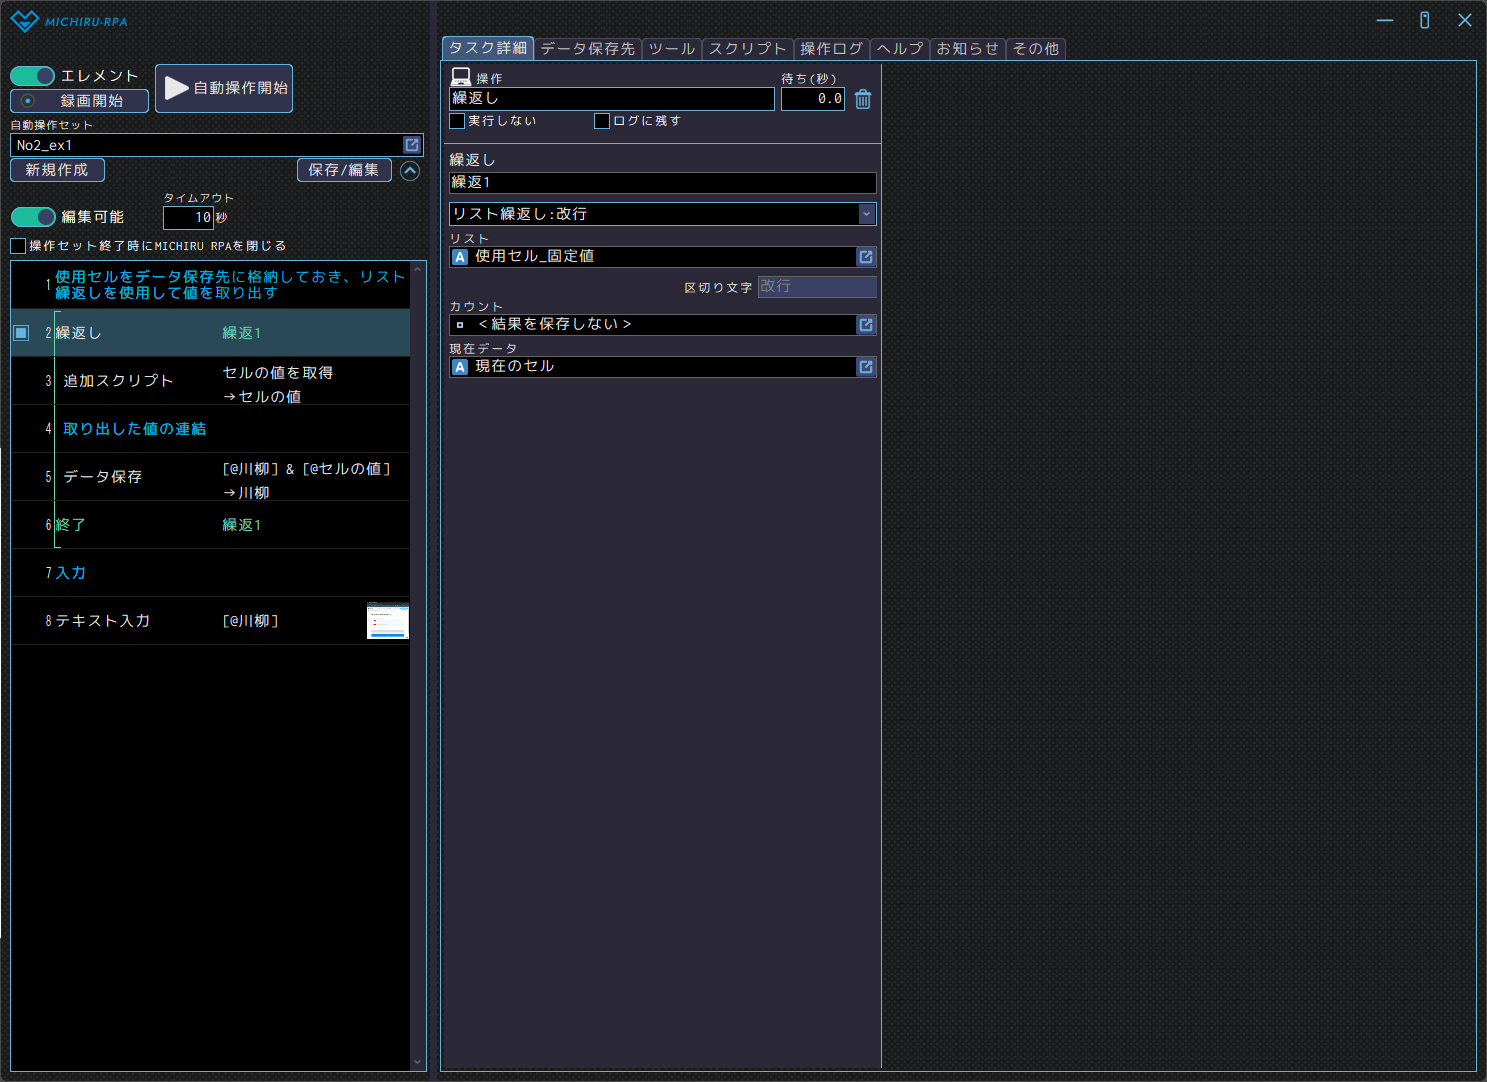Open the リスト繰返し:改行 dropdown
The width and height of the screenshot is (1487, 1082).
coord(662,214)
